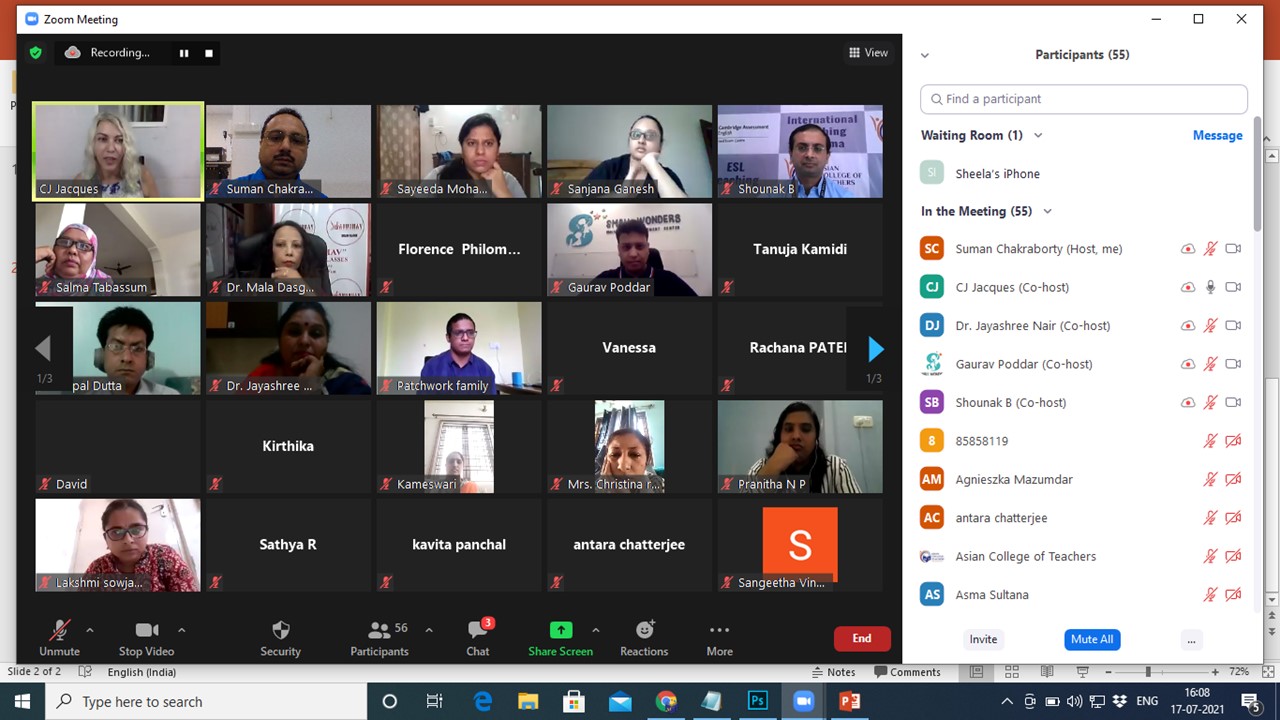Toggle the Participants panel
The width and height of the screenshot is (1280, 720).
[x=379, y=638]
